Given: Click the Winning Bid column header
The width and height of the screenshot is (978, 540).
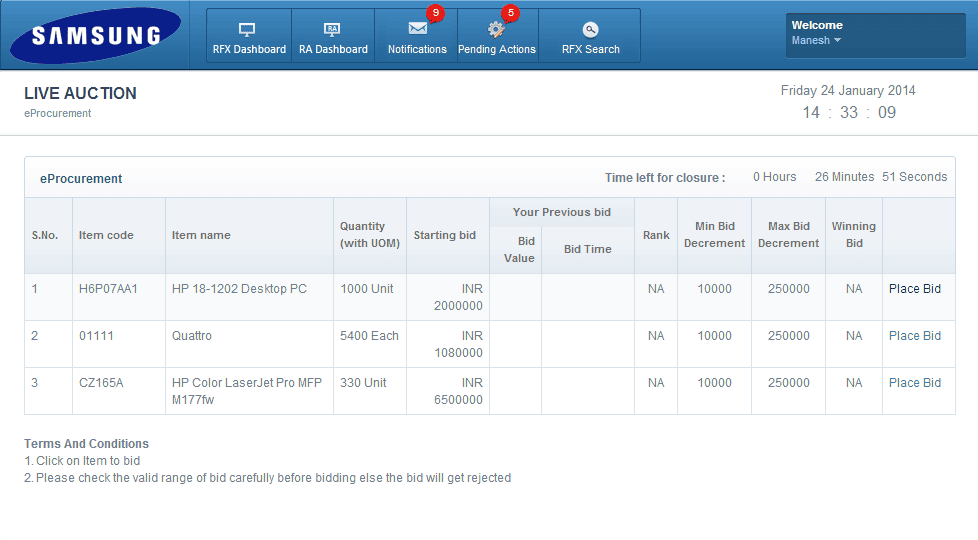Looking at the screenshot, I should pos(854,235).
